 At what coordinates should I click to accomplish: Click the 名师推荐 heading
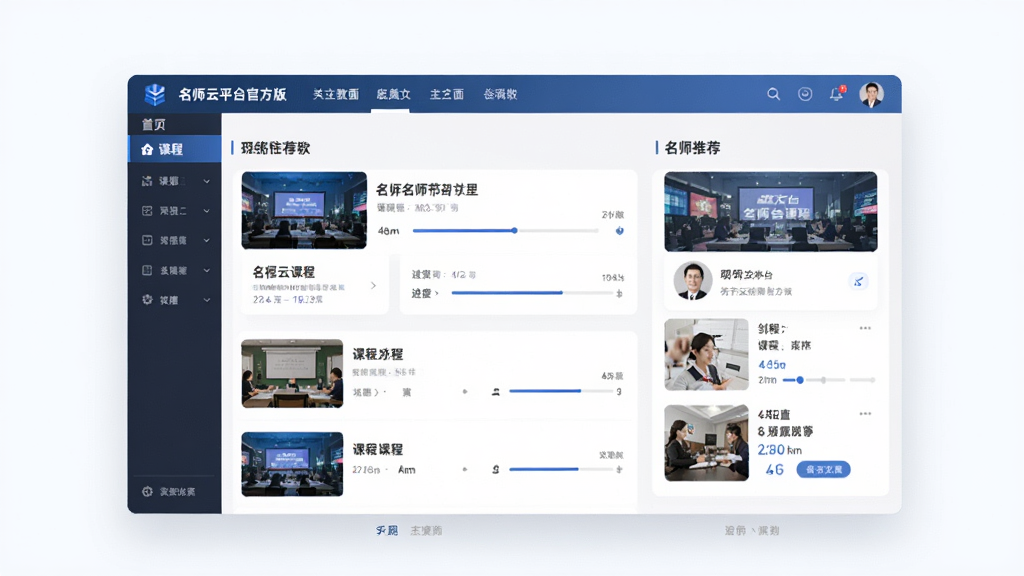(692, 148)
